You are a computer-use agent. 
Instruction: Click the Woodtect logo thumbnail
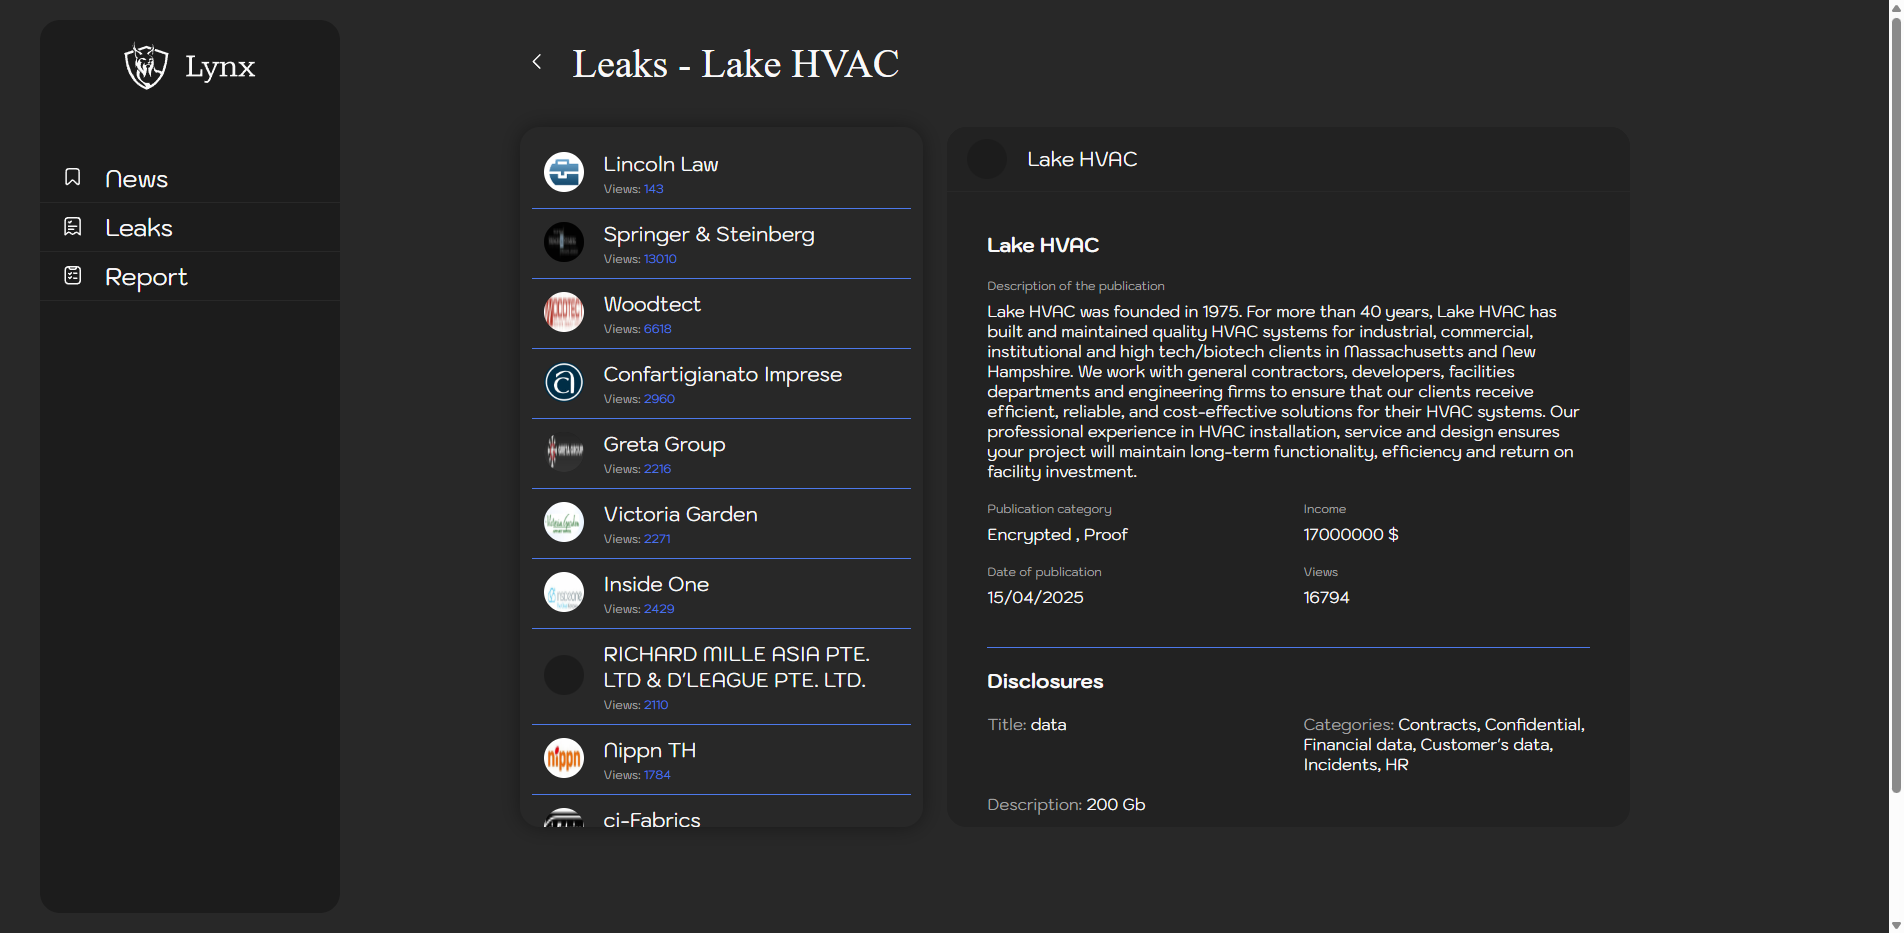(564, 312)
